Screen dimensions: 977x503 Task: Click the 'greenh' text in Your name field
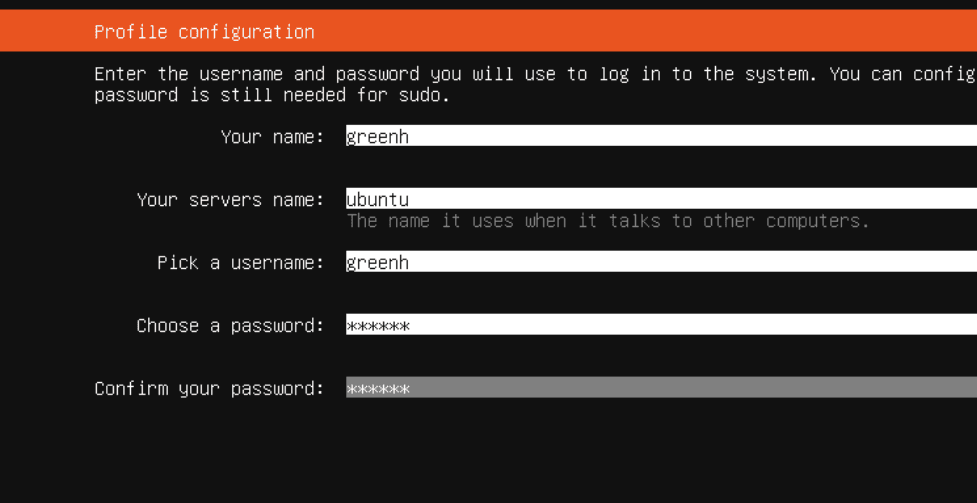point(378,137)
